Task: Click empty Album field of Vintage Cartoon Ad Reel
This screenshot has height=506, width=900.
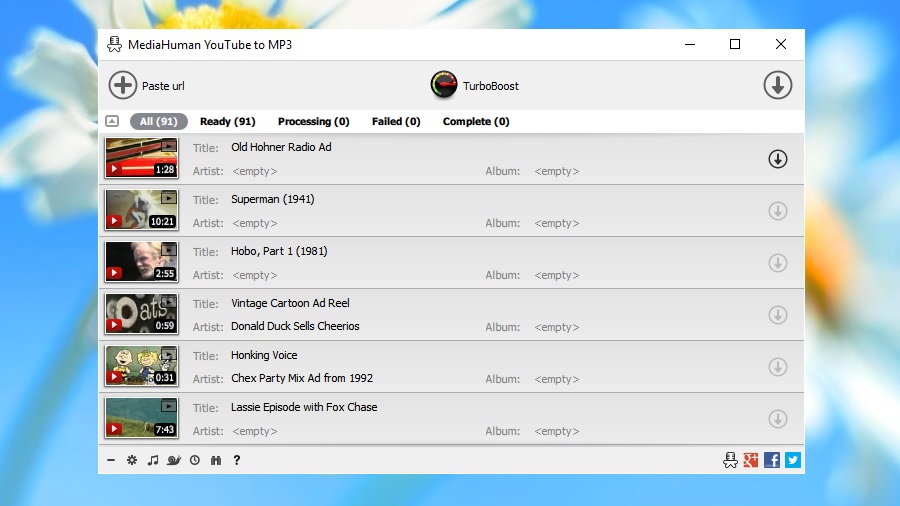Action: click(x=557, y=327)
